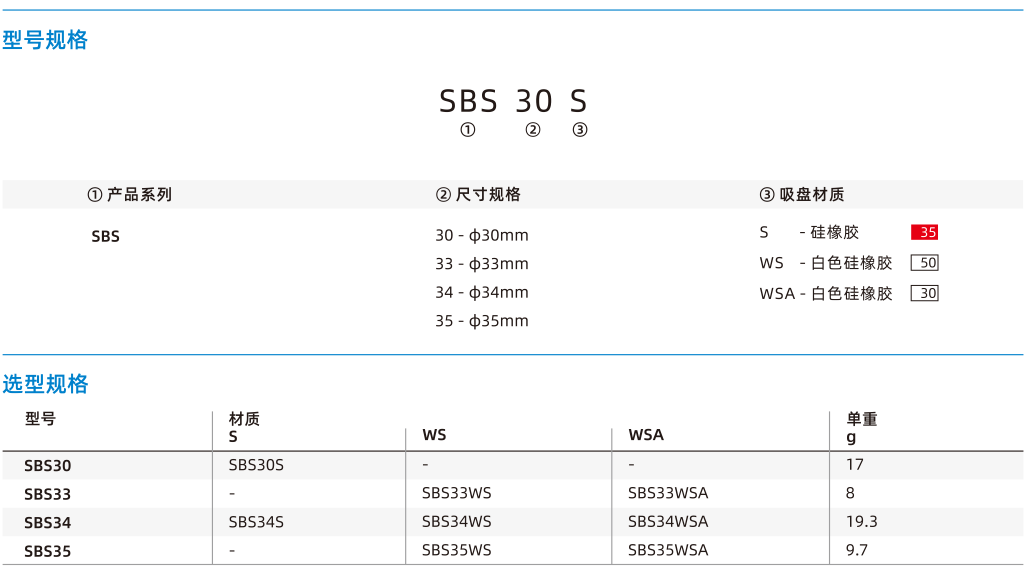The image size is (1026, 579).
Task: Click circled number ① under SBS
Action: (x=468, y=130)
